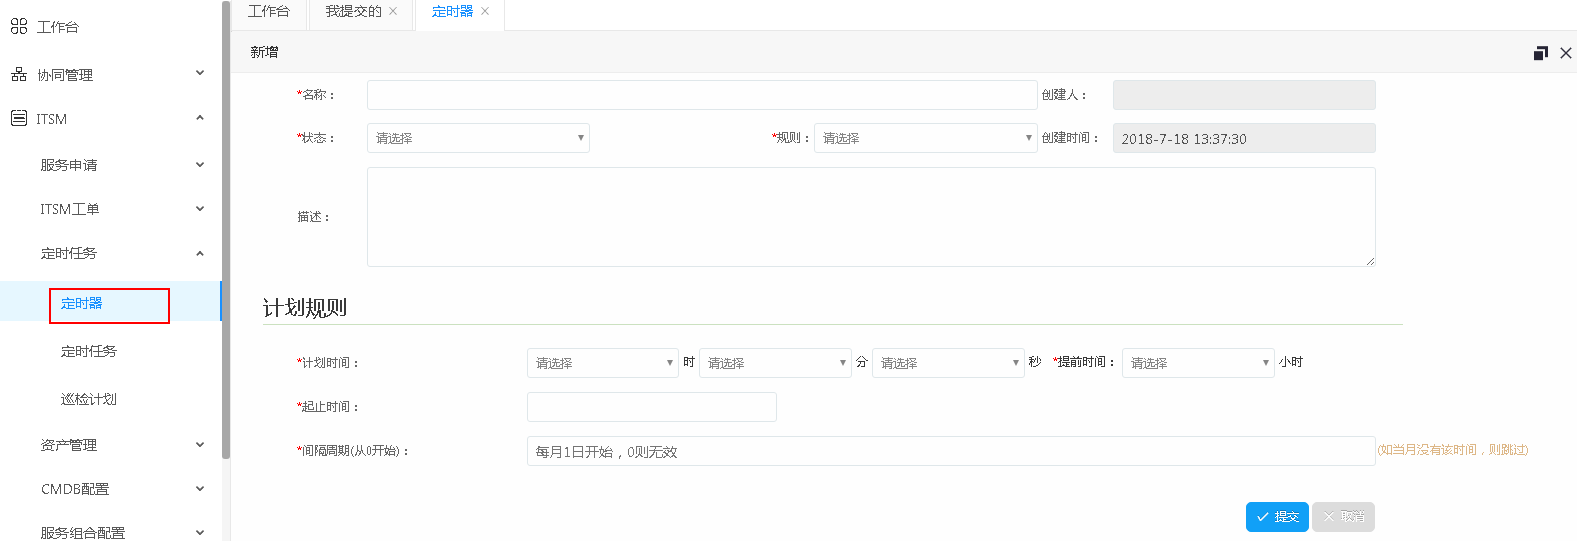Switch to the 工作台 tab
The image size is (1577, 541).
pyautogui.click(x=269, y=12)
